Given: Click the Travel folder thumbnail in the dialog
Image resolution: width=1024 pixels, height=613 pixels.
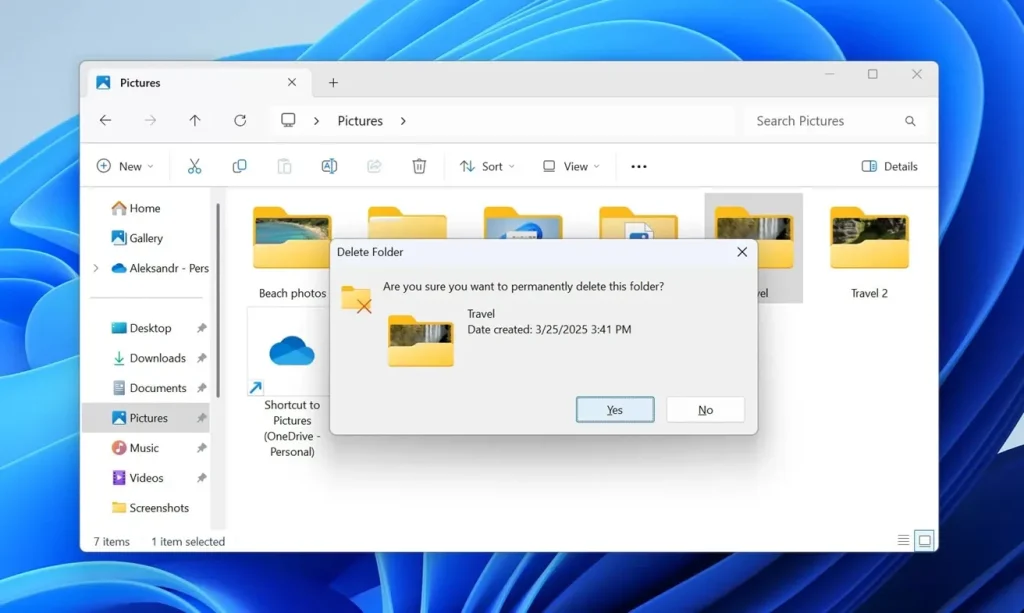Looking at the screenshot, I should click(x=420, y=340).
